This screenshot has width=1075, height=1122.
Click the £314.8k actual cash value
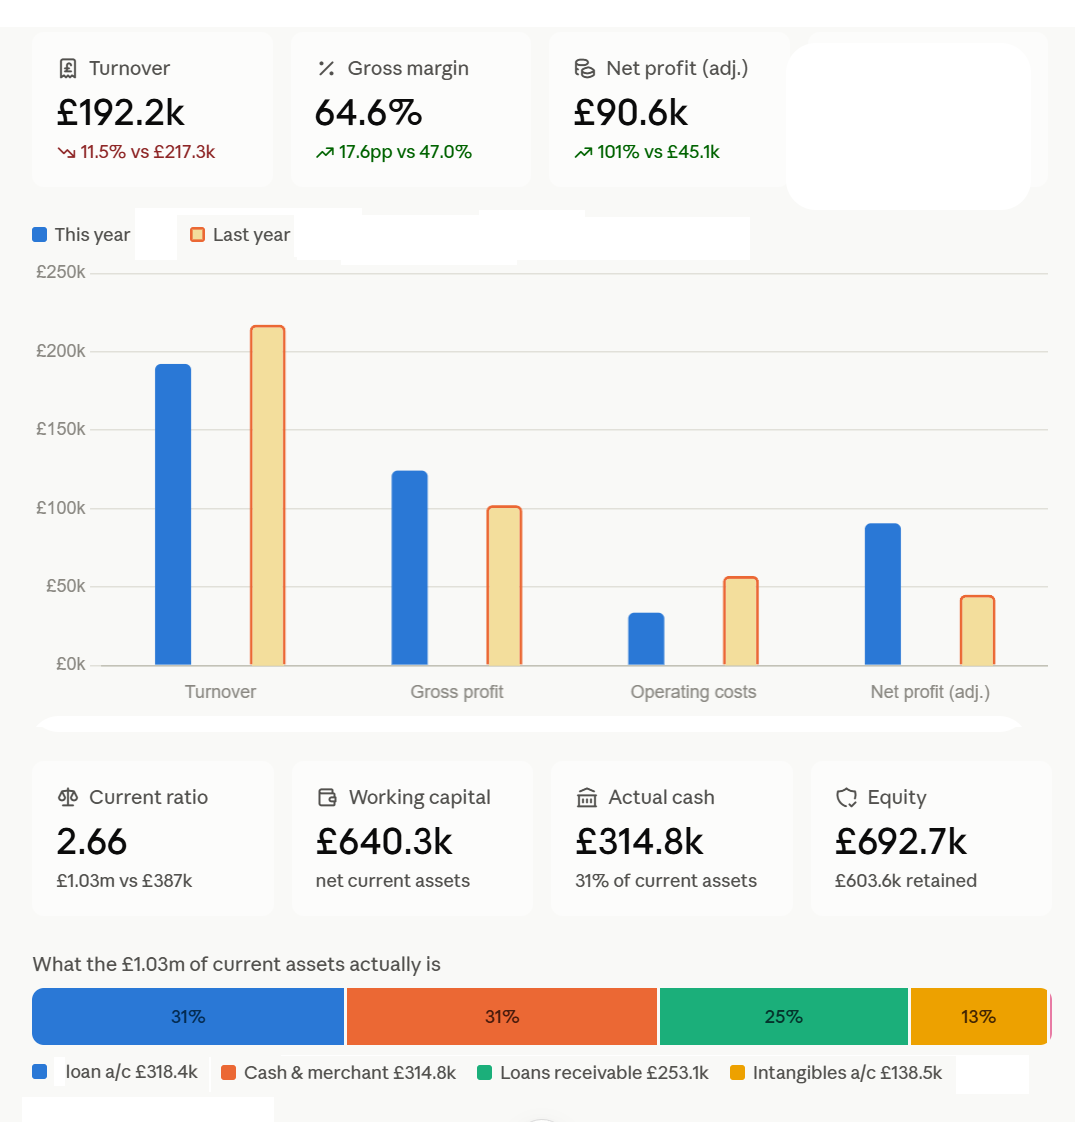(x=640, y=842)
